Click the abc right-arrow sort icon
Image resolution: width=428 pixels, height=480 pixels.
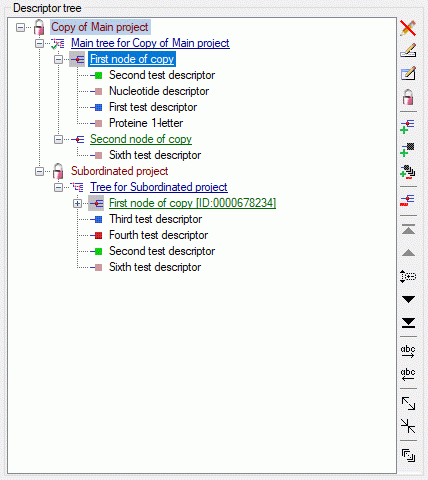(x=408, y=351)
